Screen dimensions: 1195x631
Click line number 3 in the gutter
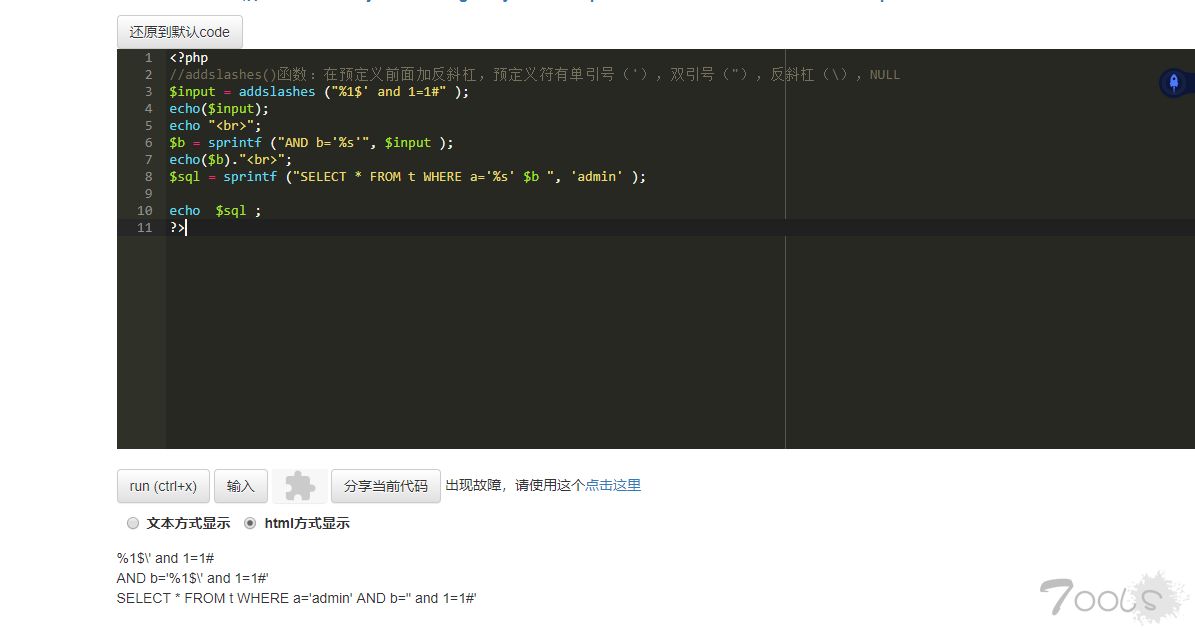tap(146, 92)
